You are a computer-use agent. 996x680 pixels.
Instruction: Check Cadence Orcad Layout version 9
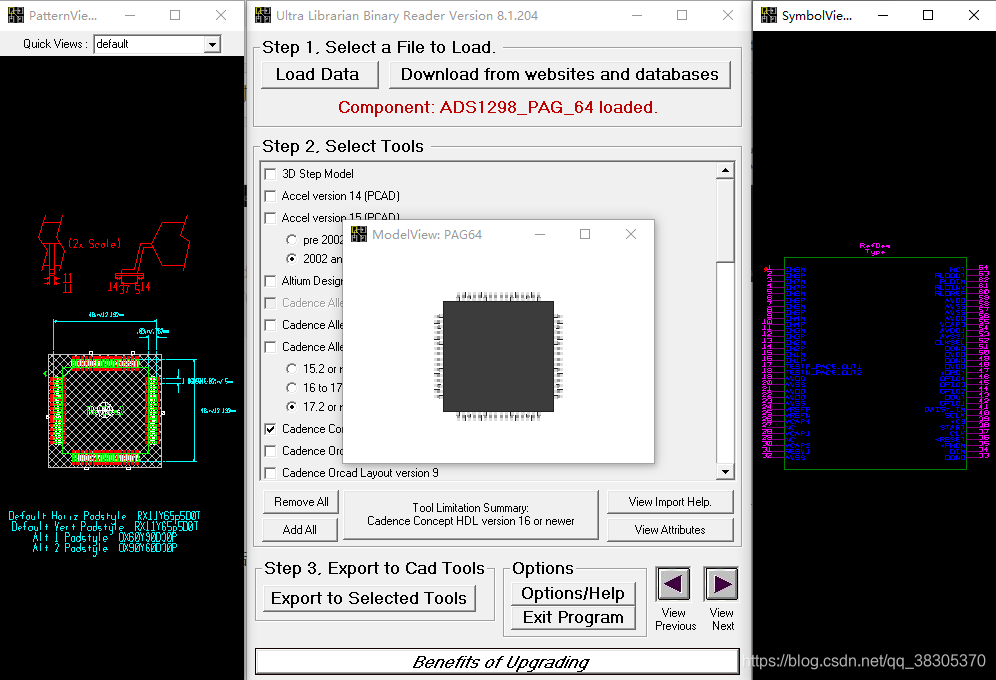click(x=270, y=473)
